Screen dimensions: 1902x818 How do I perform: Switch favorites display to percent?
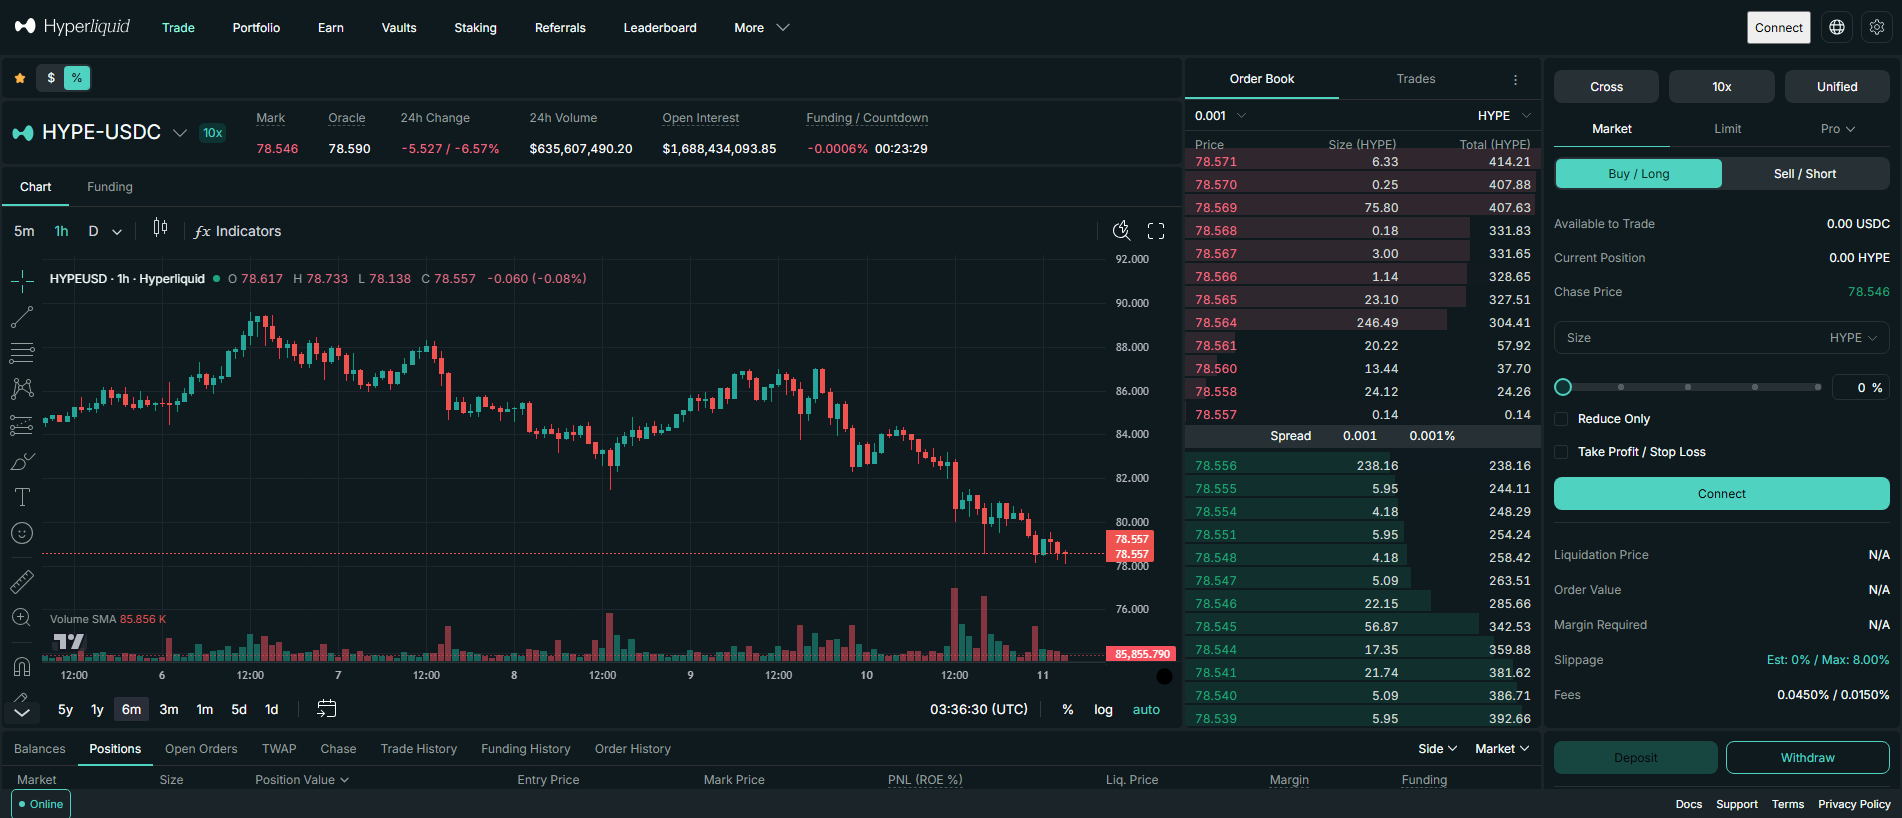77,78
